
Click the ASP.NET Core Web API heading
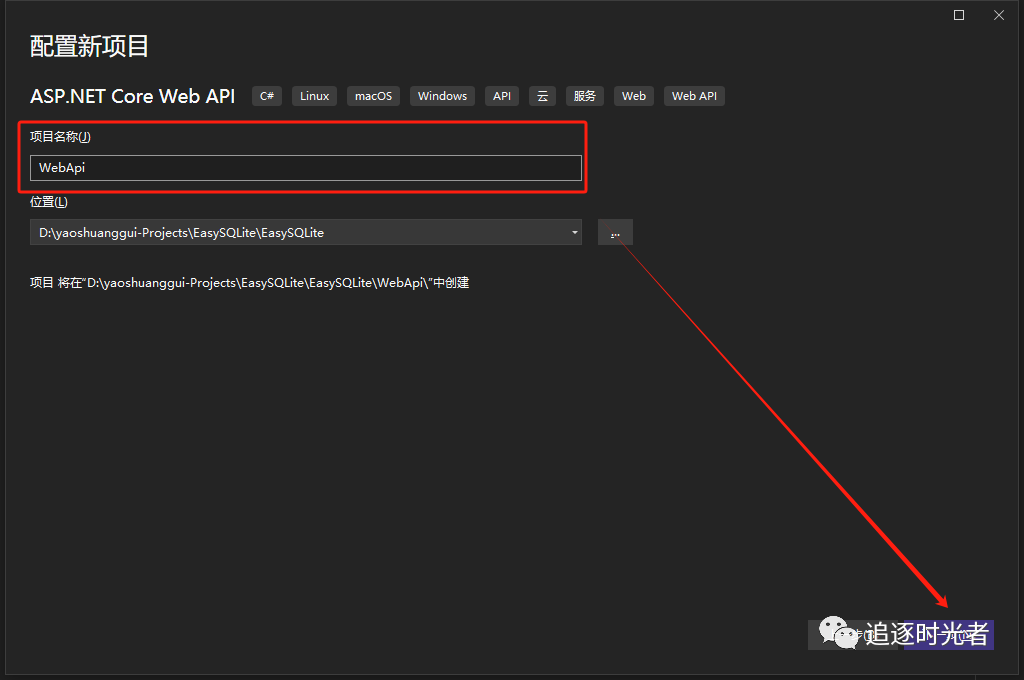133,96
